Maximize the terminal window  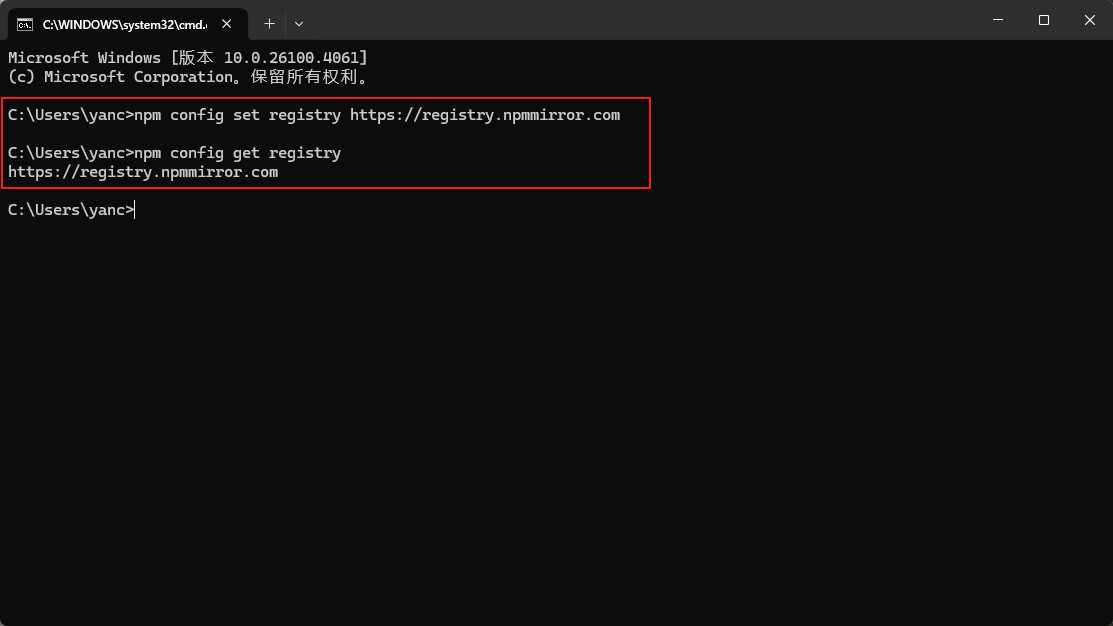(1043, 20)
